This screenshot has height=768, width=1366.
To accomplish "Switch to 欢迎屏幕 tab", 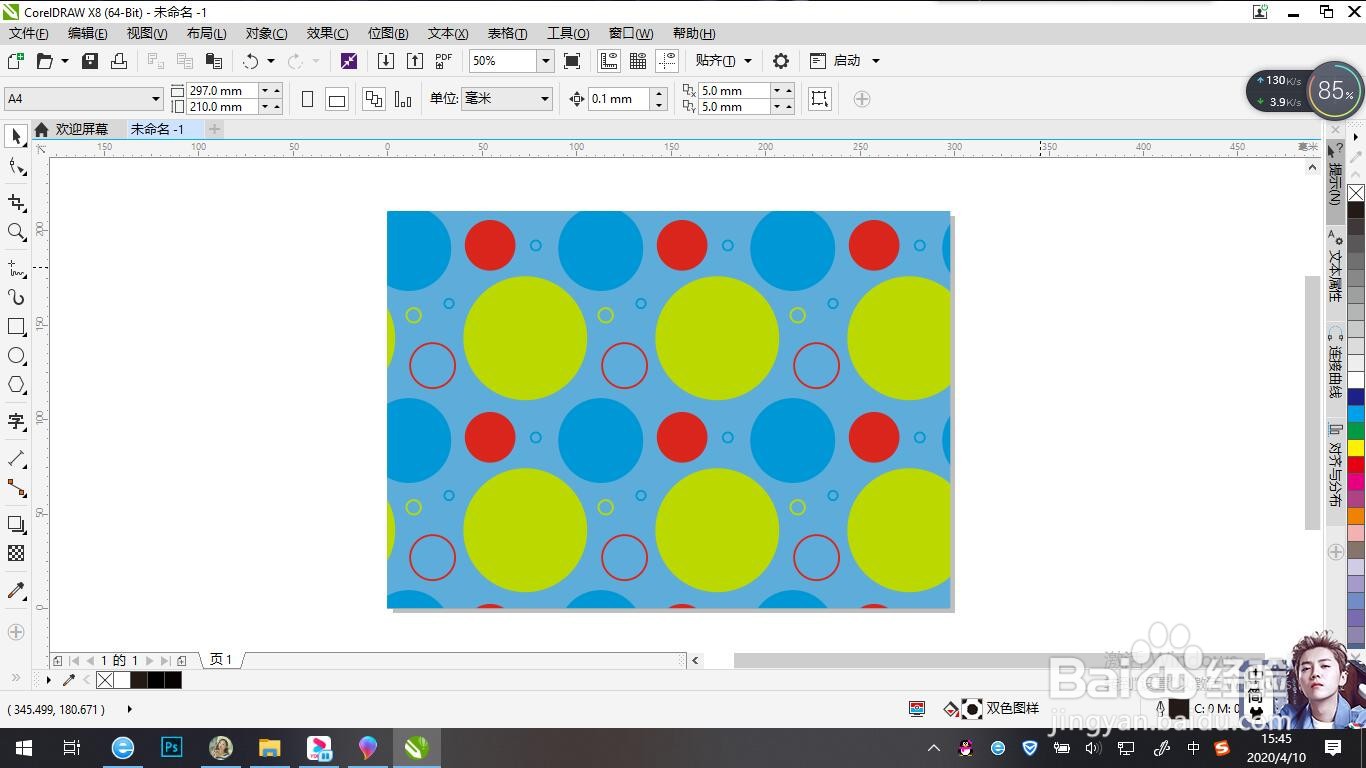I will pyautogui.click(x=82, y=130).
